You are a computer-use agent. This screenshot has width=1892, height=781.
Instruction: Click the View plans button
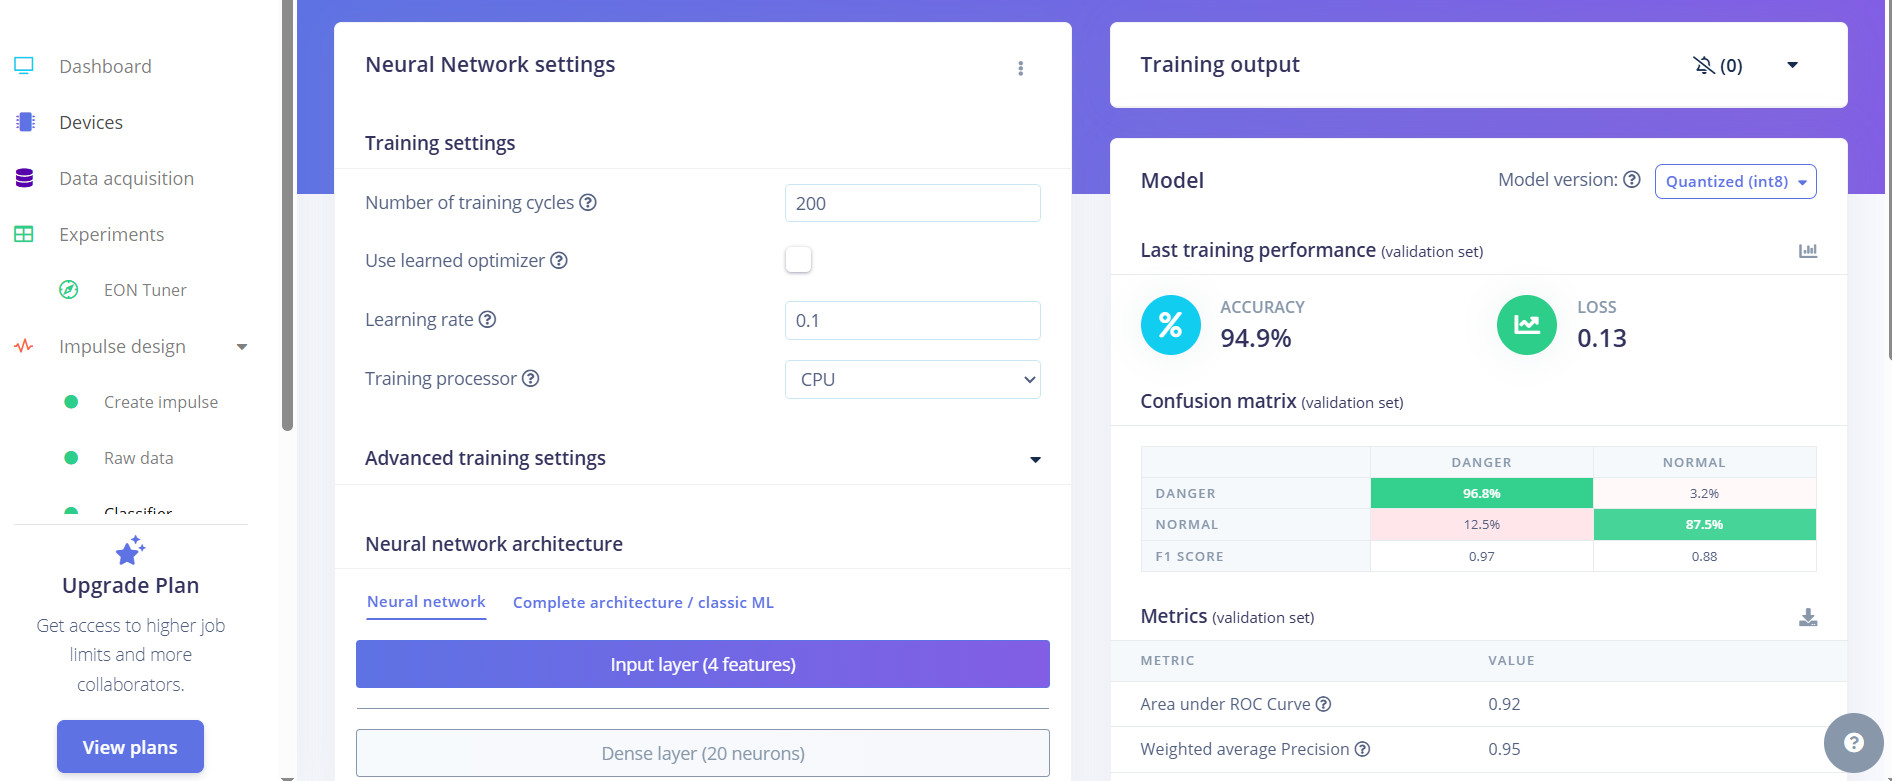130,747
